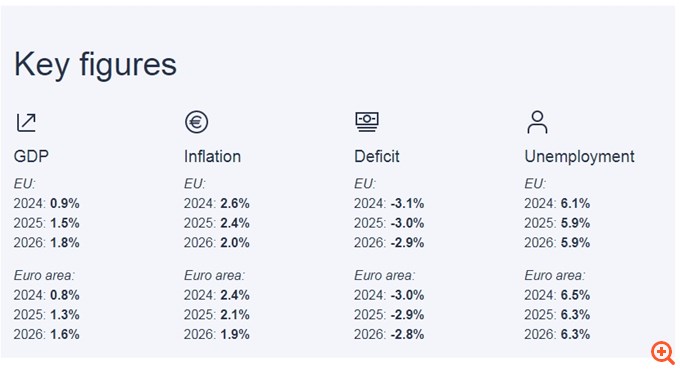This screenshot has width=680, height=370.
Task: Click the Key figures heading
Action: coord(95,64)
